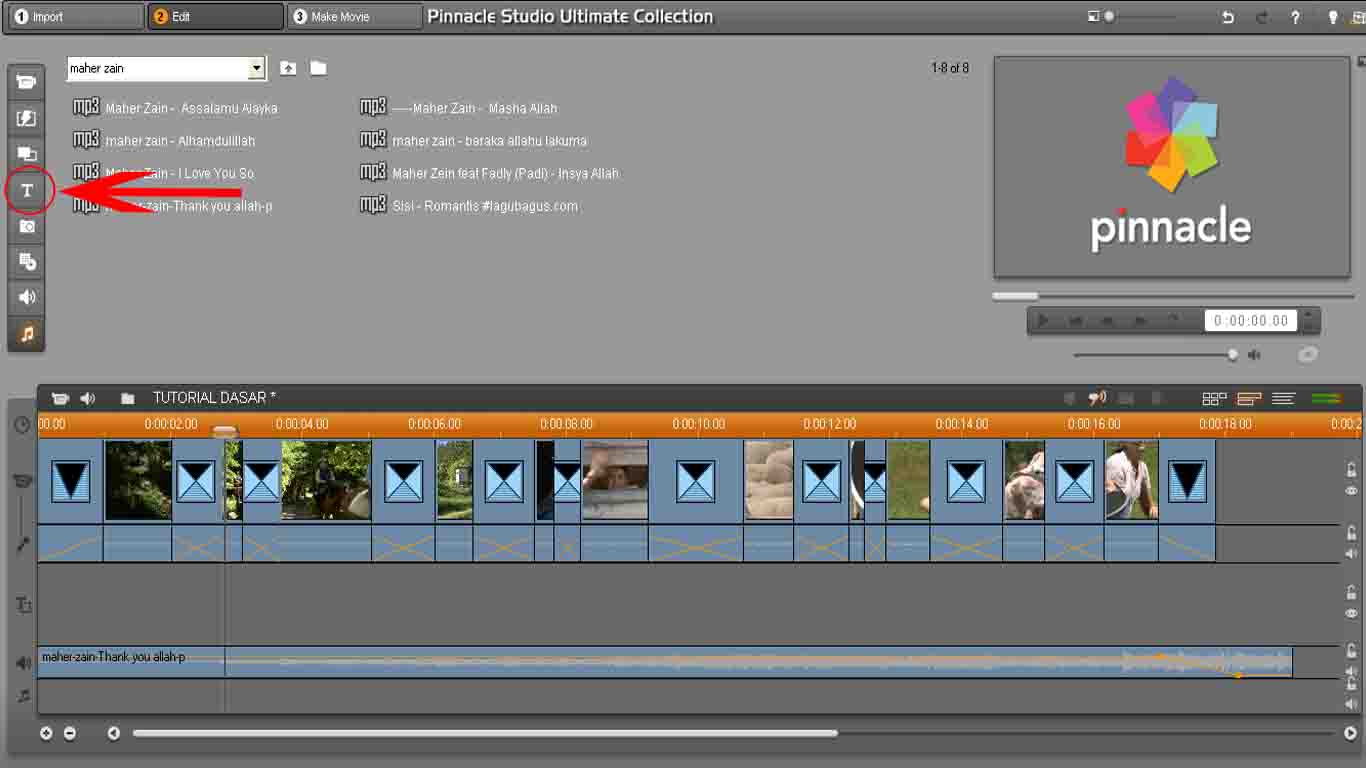Viewport: 1366px width, 768px height.
Task: Switch to the Import tab
Action: click(75, 17)
